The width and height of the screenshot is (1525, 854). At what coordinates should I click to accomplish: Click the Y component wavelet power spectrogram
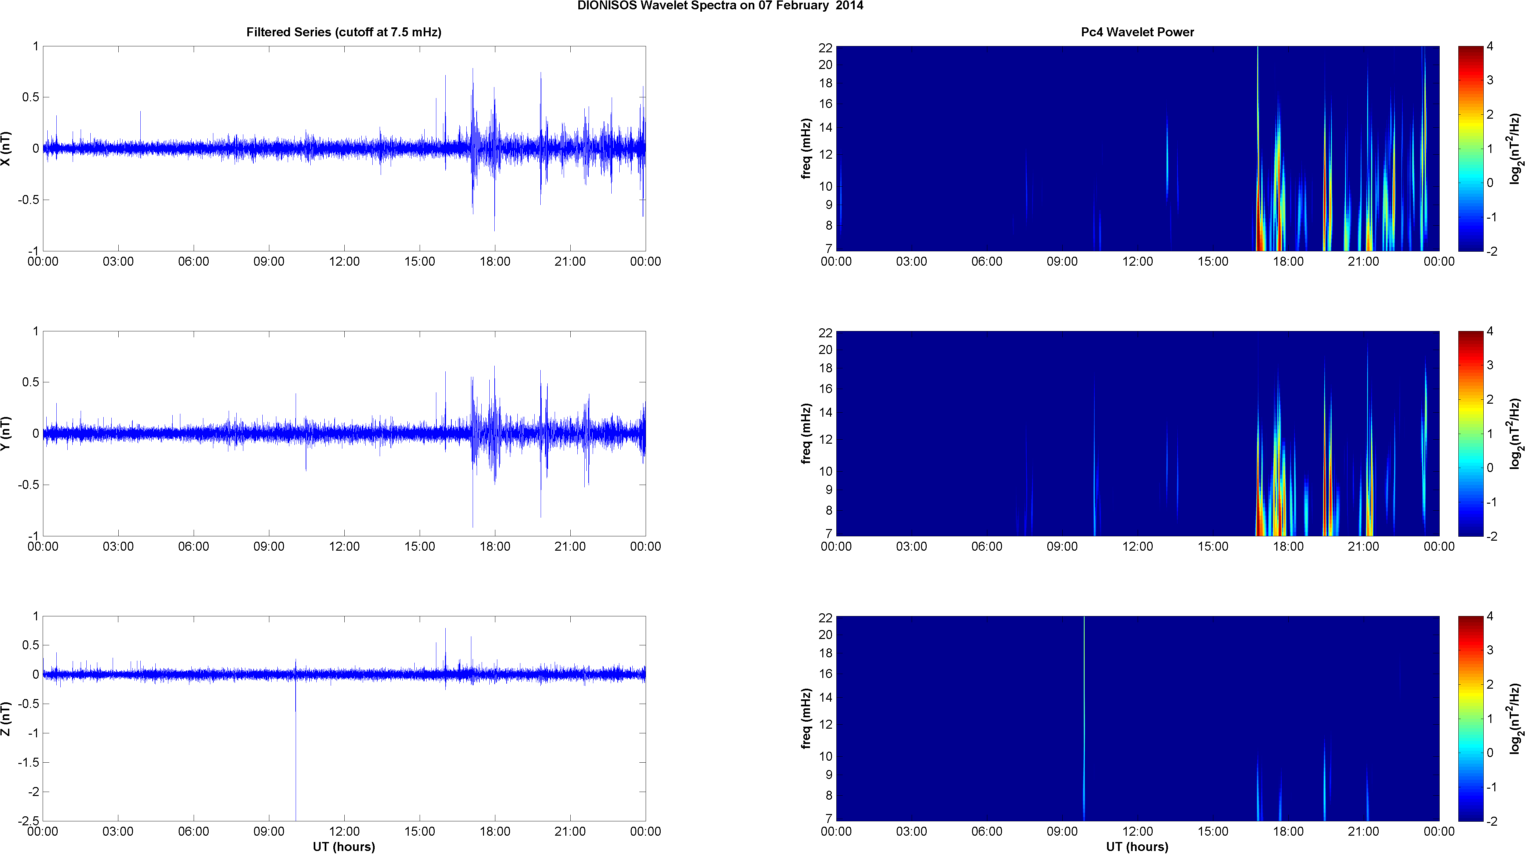click(x=1137, y=433)
